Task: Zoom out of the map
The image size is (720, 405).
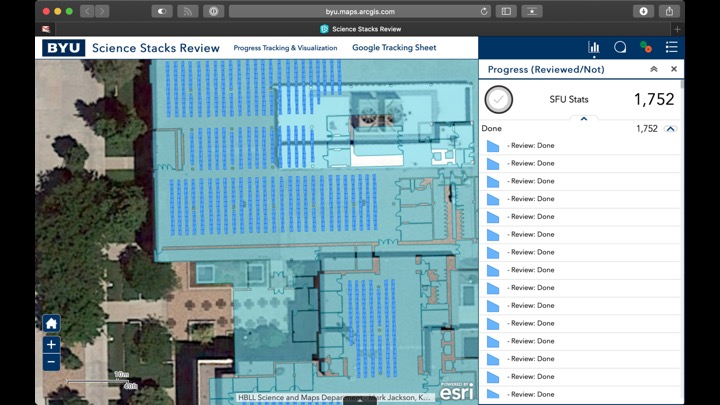Action: (51, 362)
